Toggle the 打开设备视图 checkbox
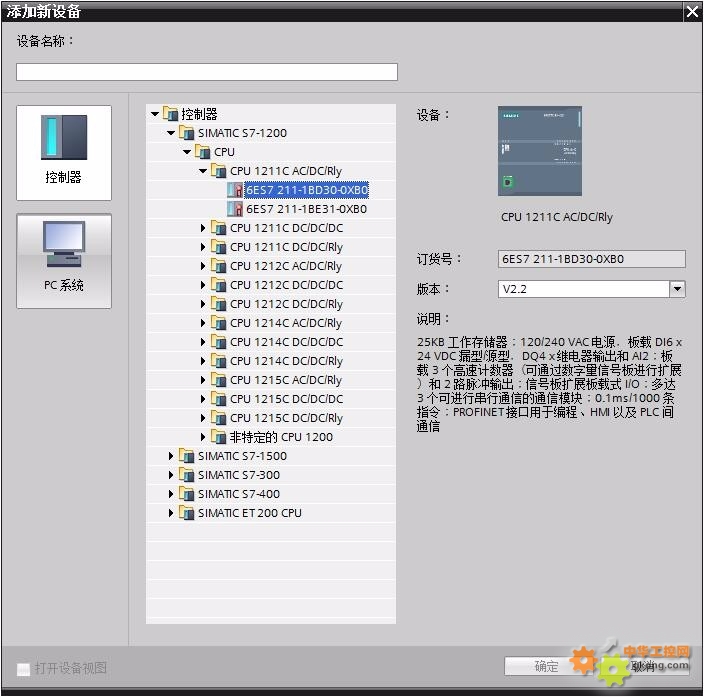 point(23,669)
